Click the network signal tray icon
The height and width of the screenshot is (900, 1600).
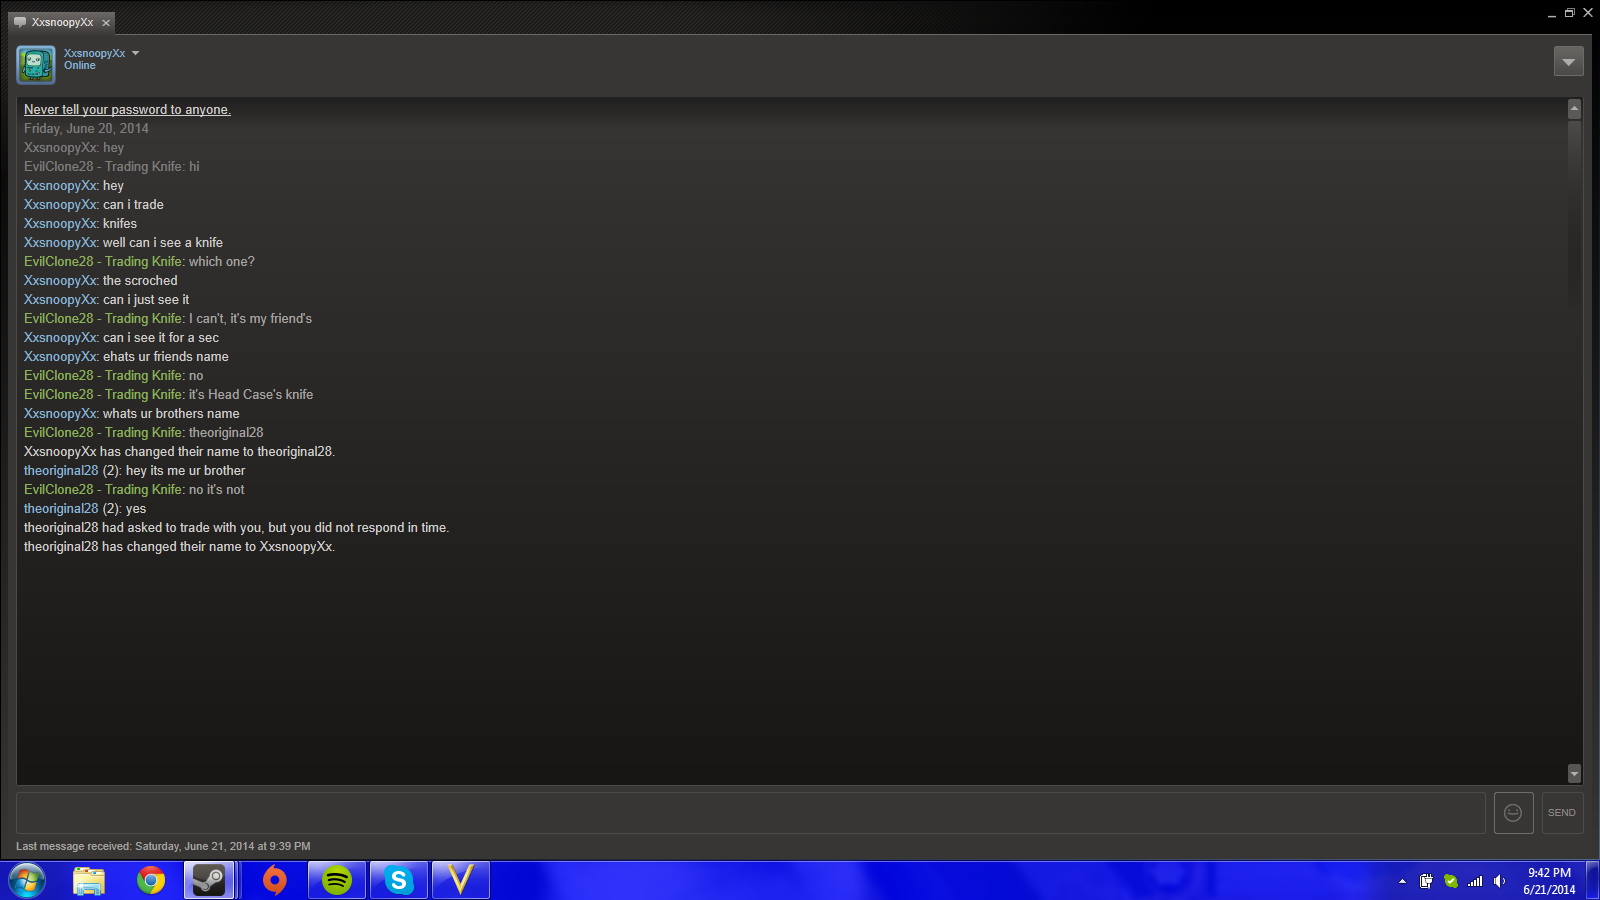1475,881
